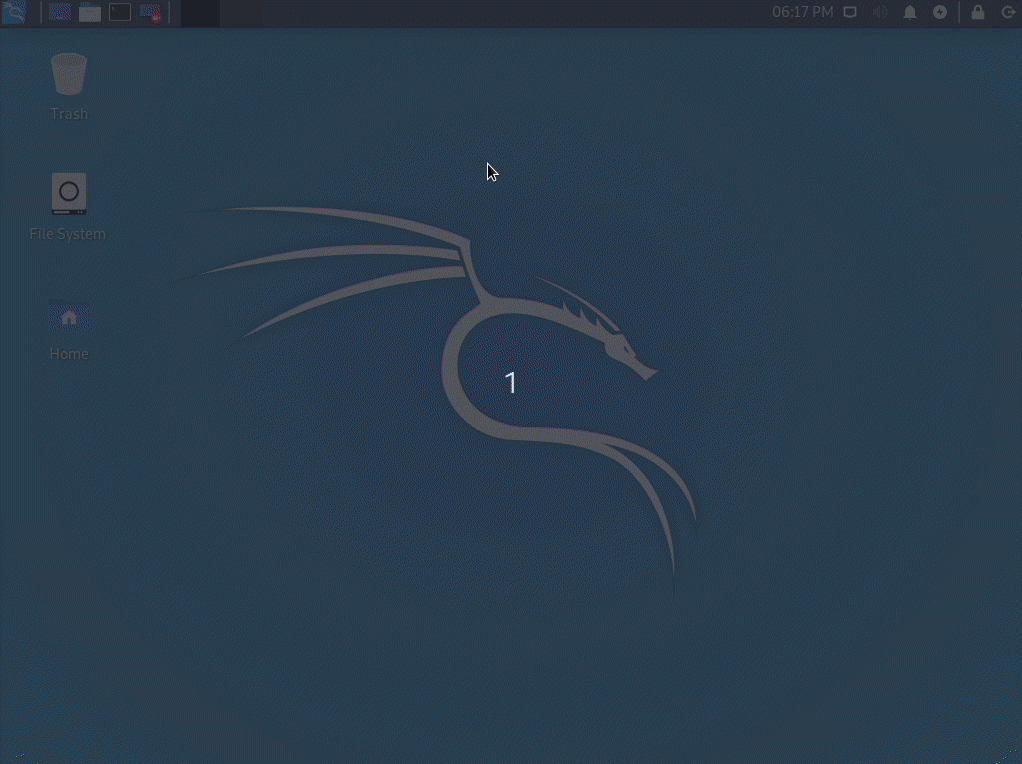The width and height of the screenshot is (1022, 764).
Task: Mute audio via the volume indicator
Action: 878,12
